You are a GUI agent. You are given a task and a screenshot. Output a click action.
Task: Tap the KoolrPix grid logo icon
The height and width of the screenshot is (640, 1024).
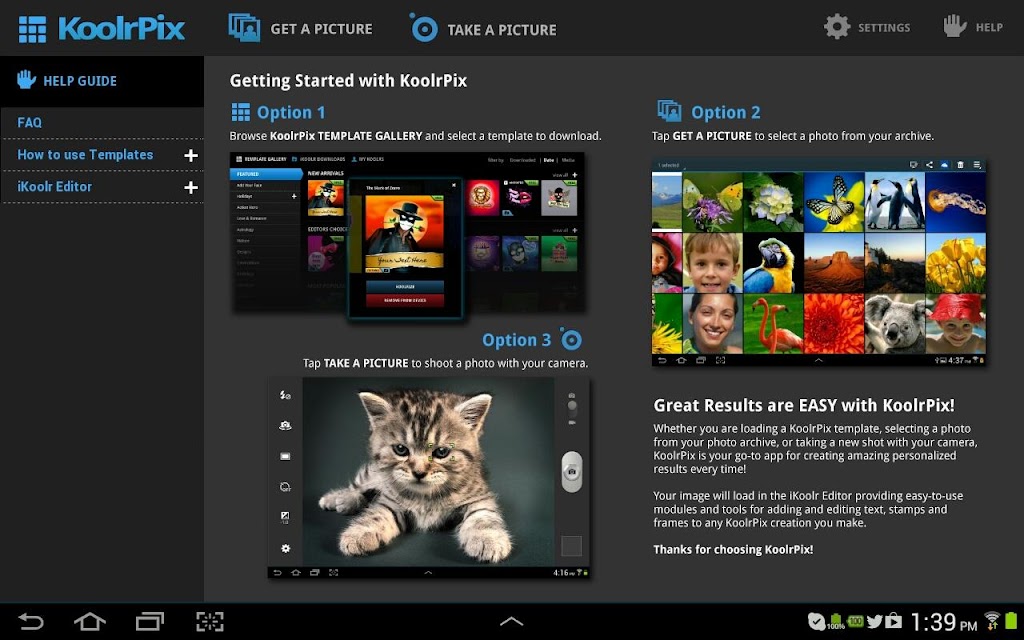pyautogui.click(x=32, y=29)
